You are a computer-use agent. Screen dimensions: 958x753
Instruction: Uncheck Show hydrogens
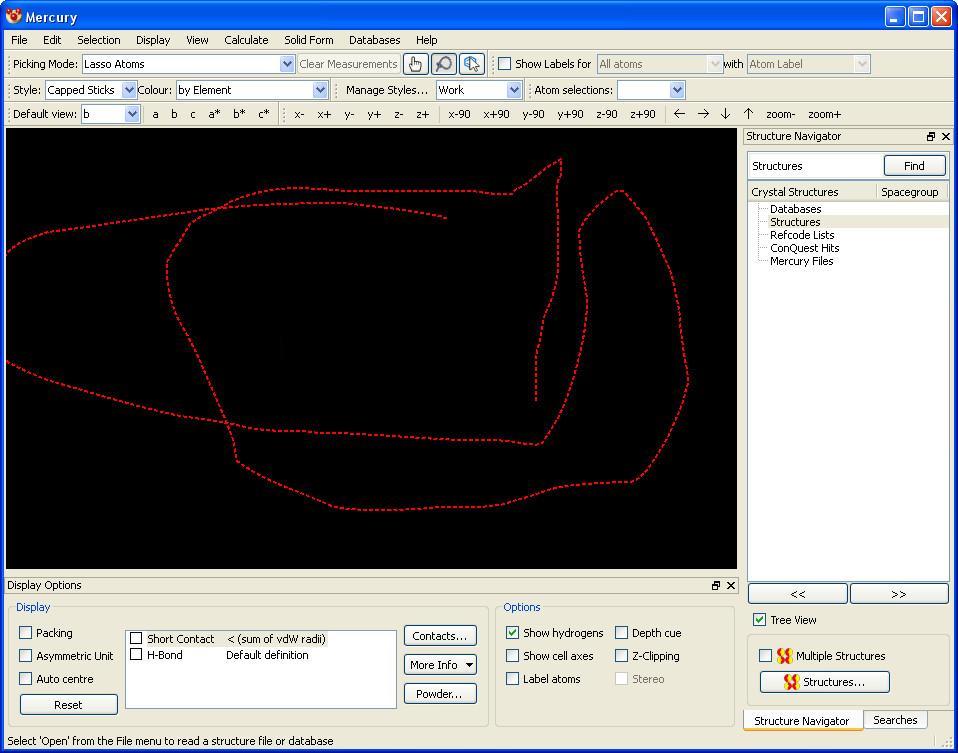pyautogui.click(x=513, y=633)
